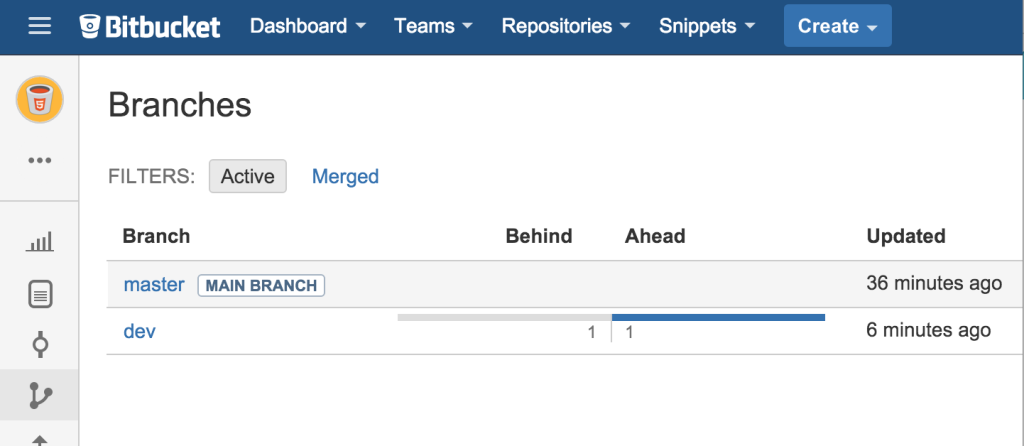The width and height of the screenshot is (1024, 446).
Task: Open the Source document icon
Action: pyautogui.click(x=40, y=294)
